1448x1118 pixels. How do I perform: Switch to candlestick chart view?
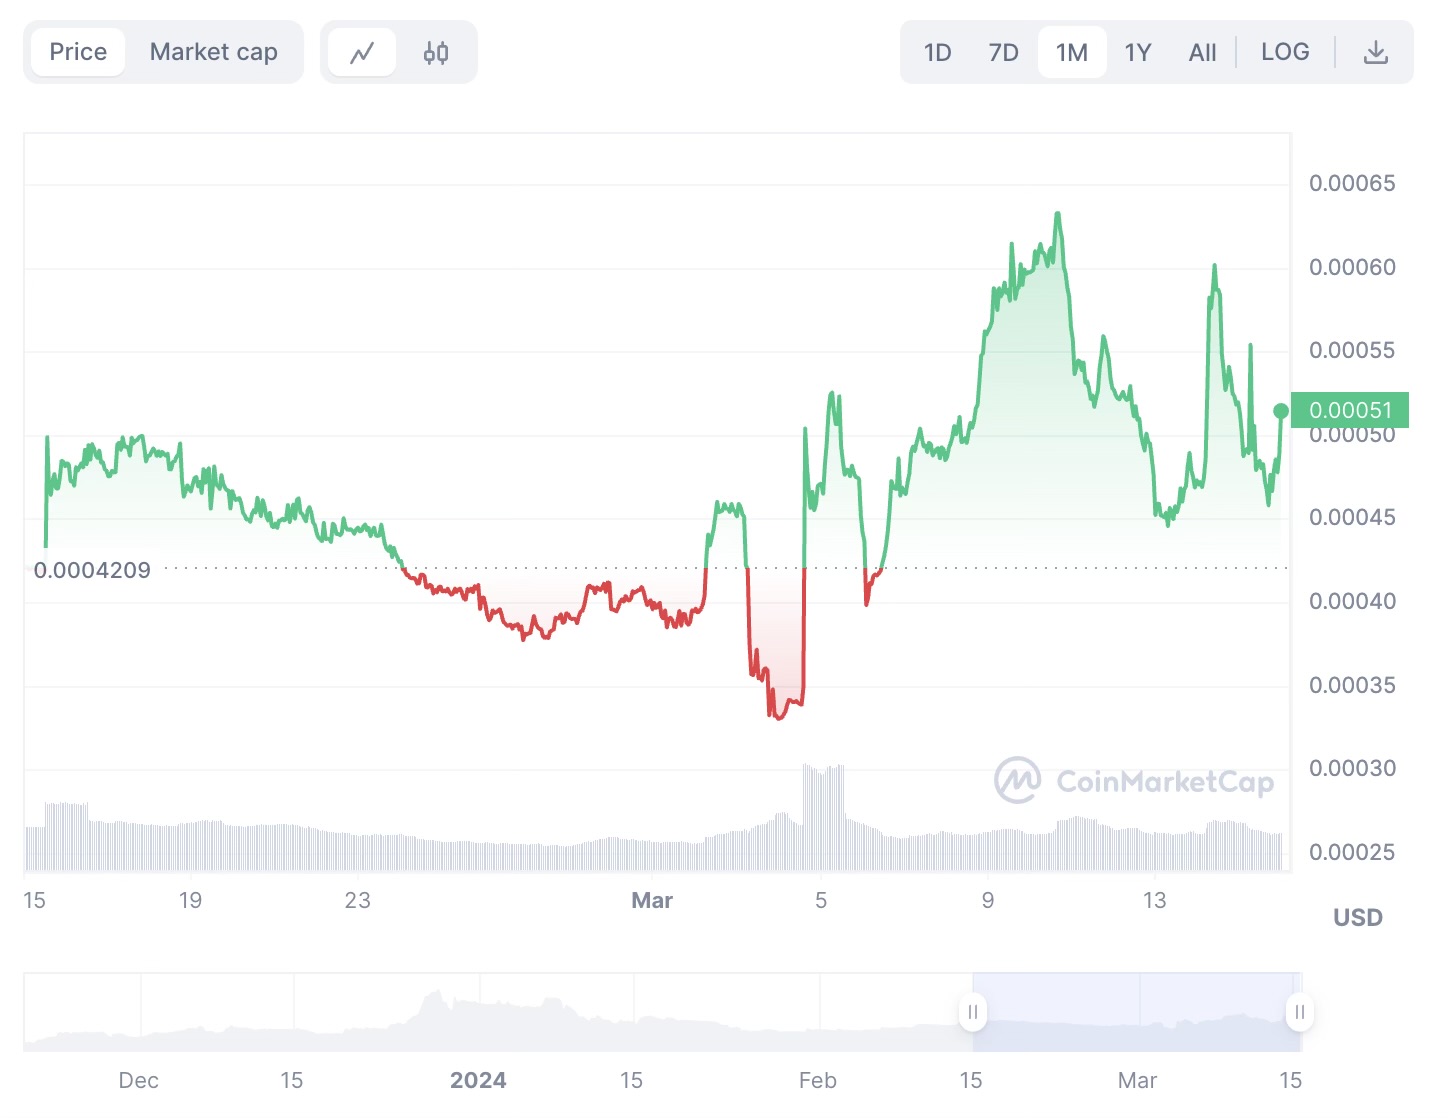[436, 52]
